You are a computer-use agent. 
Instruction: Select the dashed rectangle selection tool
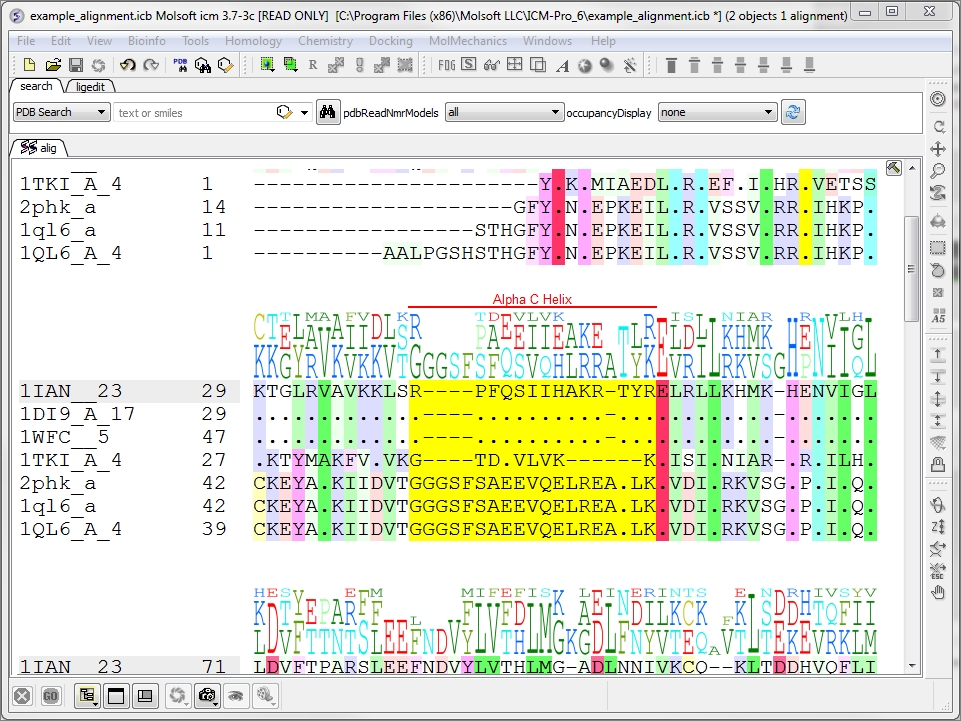point(938,248)
